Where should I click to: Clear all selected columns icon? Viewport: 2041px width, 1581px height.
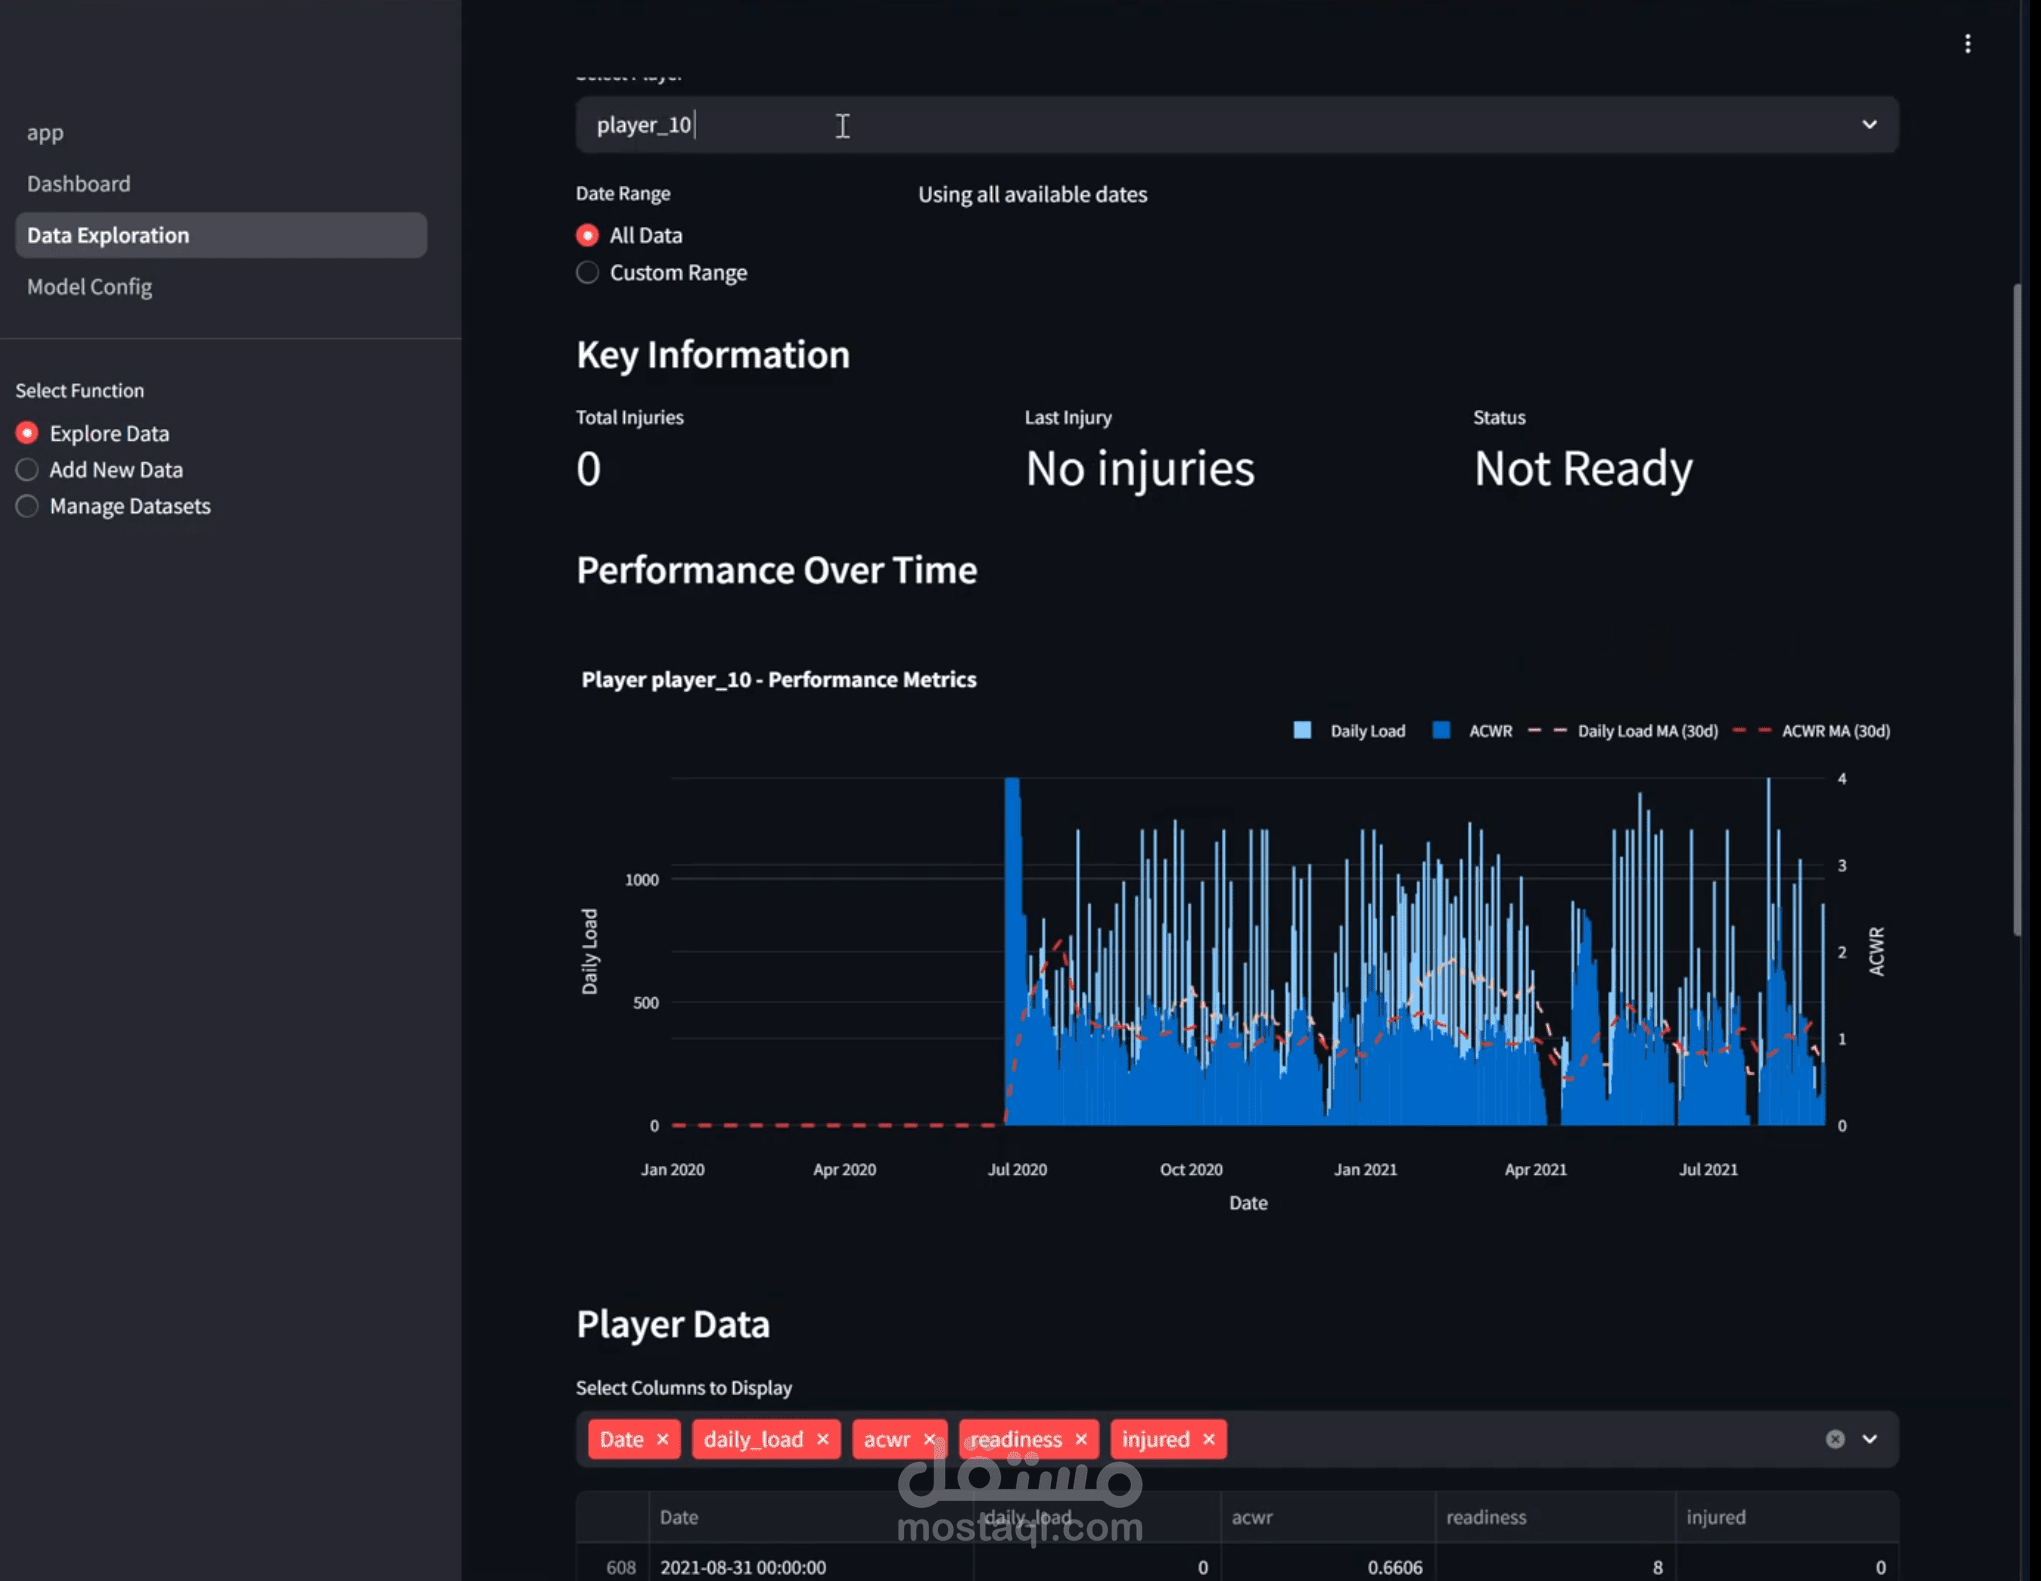pos(1835,1439)
